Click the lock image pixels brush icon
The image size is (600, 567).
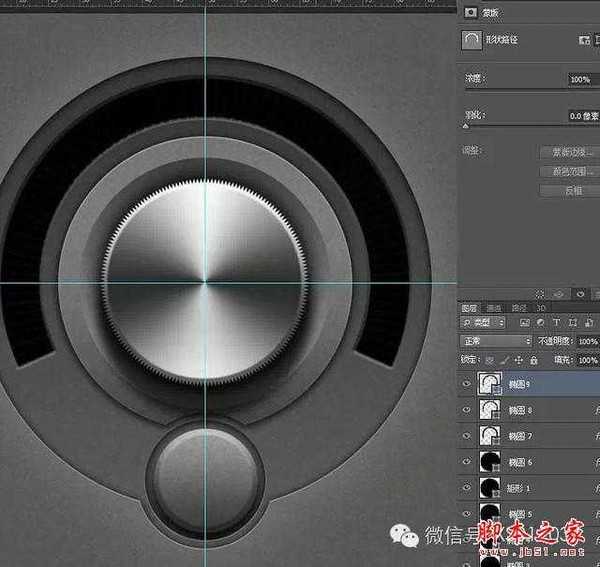tap(503, 358)
